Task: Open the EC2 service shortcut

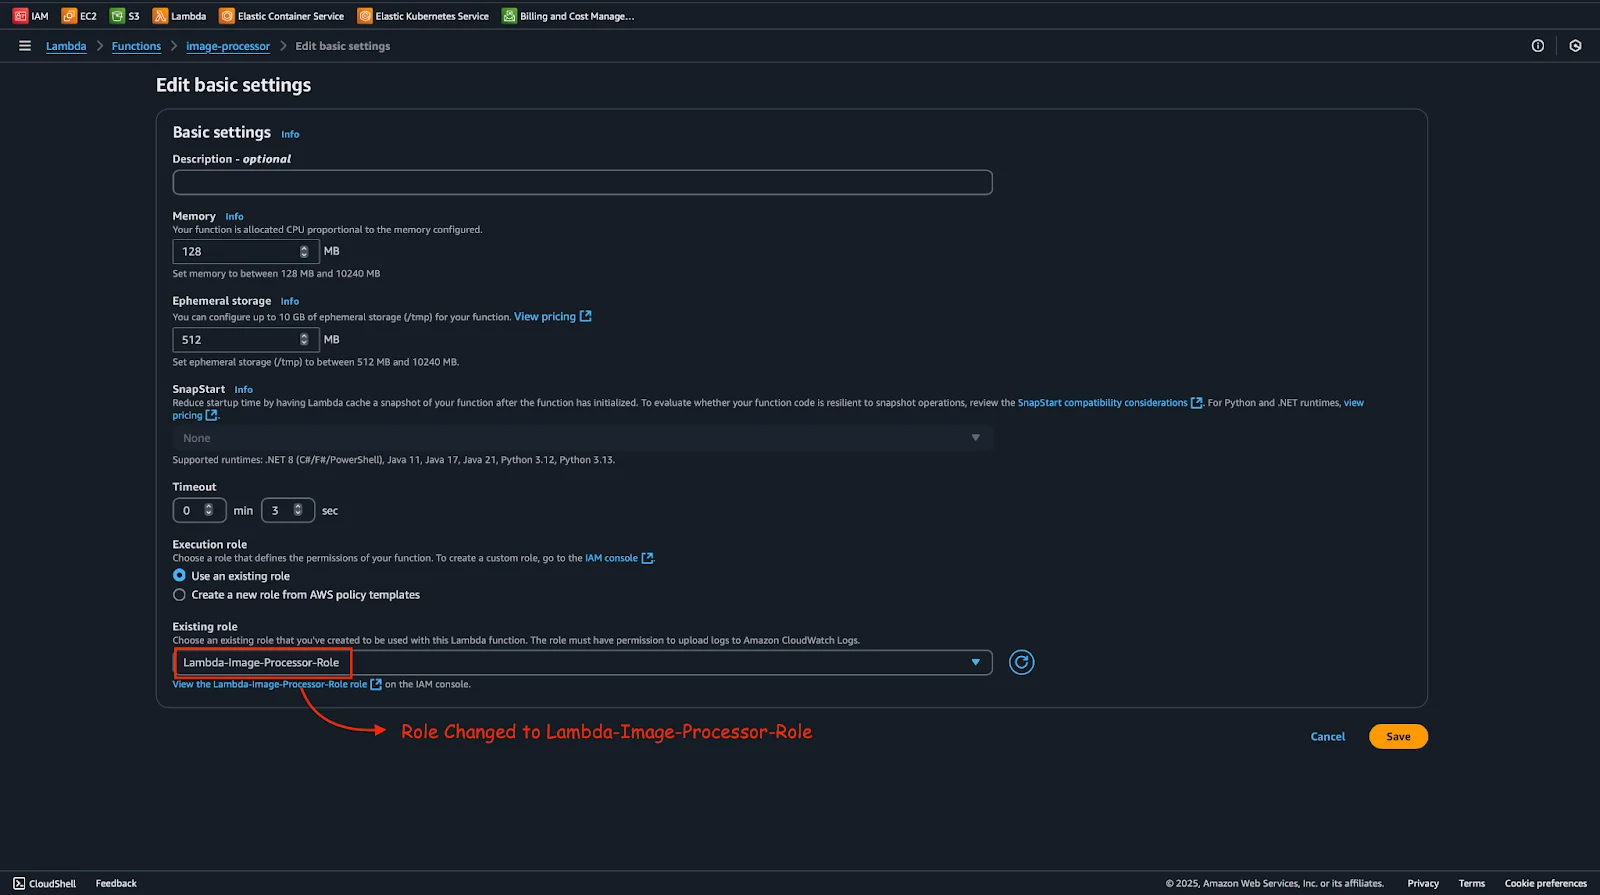Action: [x=79, y=16]
